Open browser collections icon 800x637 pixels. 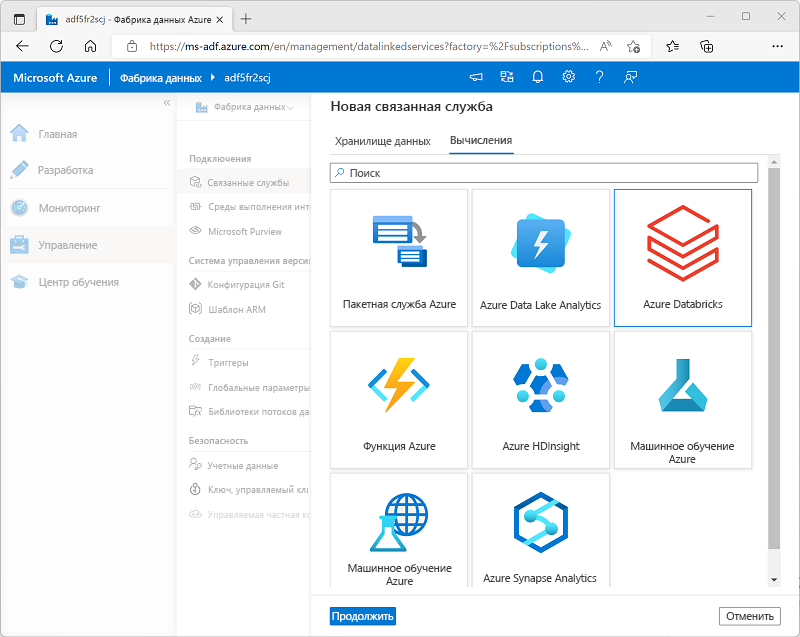(x=707, y=46)
